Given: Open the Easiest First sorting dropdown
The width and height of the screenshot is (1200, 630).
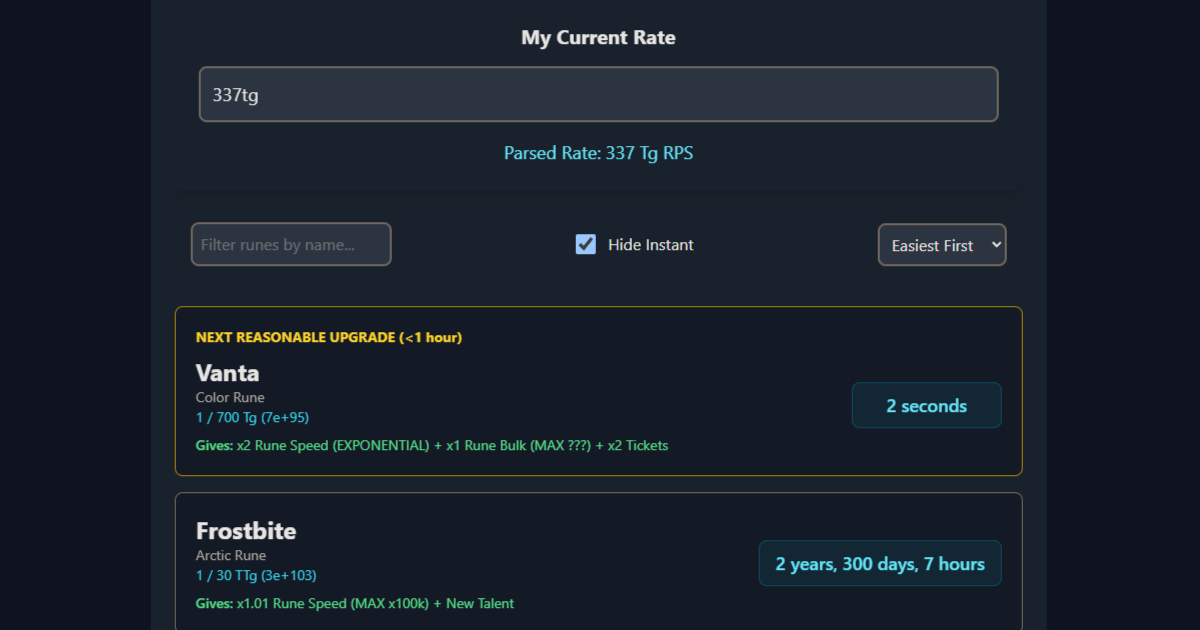Looking at the screenshot, I should pyautogui.click(x=941, y=244).
